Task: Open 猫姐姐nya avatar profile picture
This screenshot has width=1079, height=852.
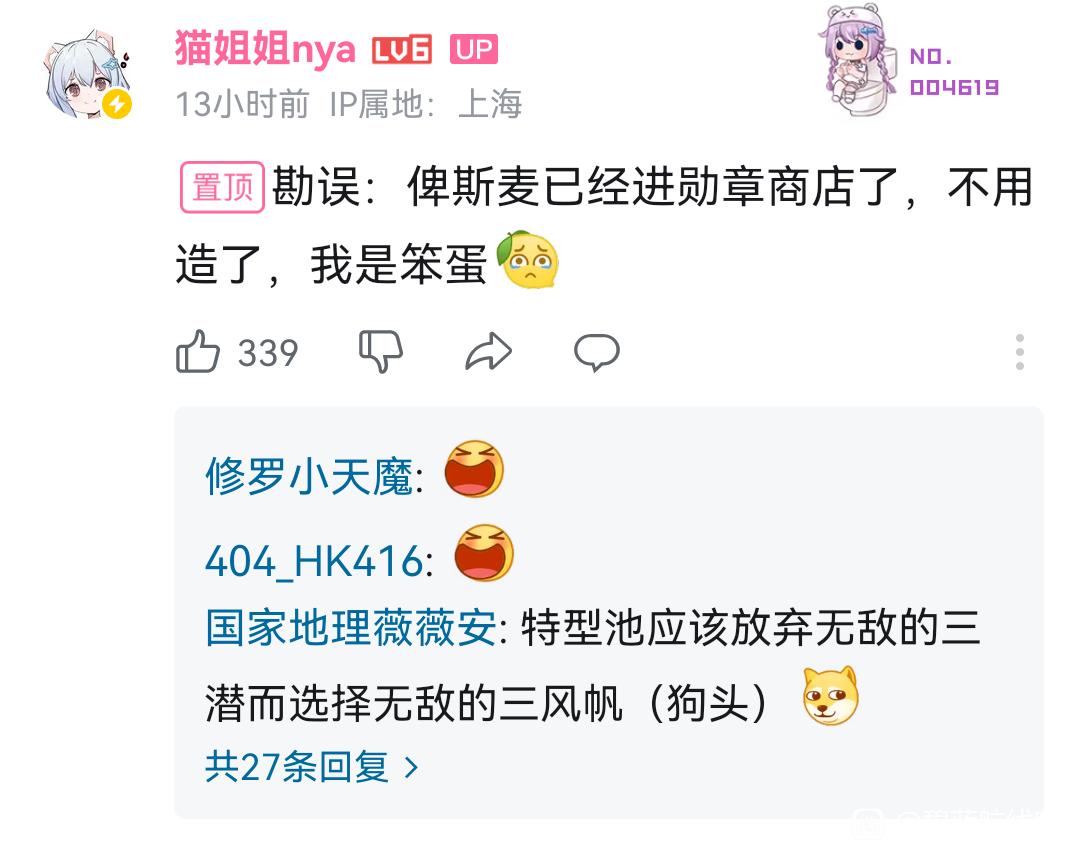Action: pos(86,74)
